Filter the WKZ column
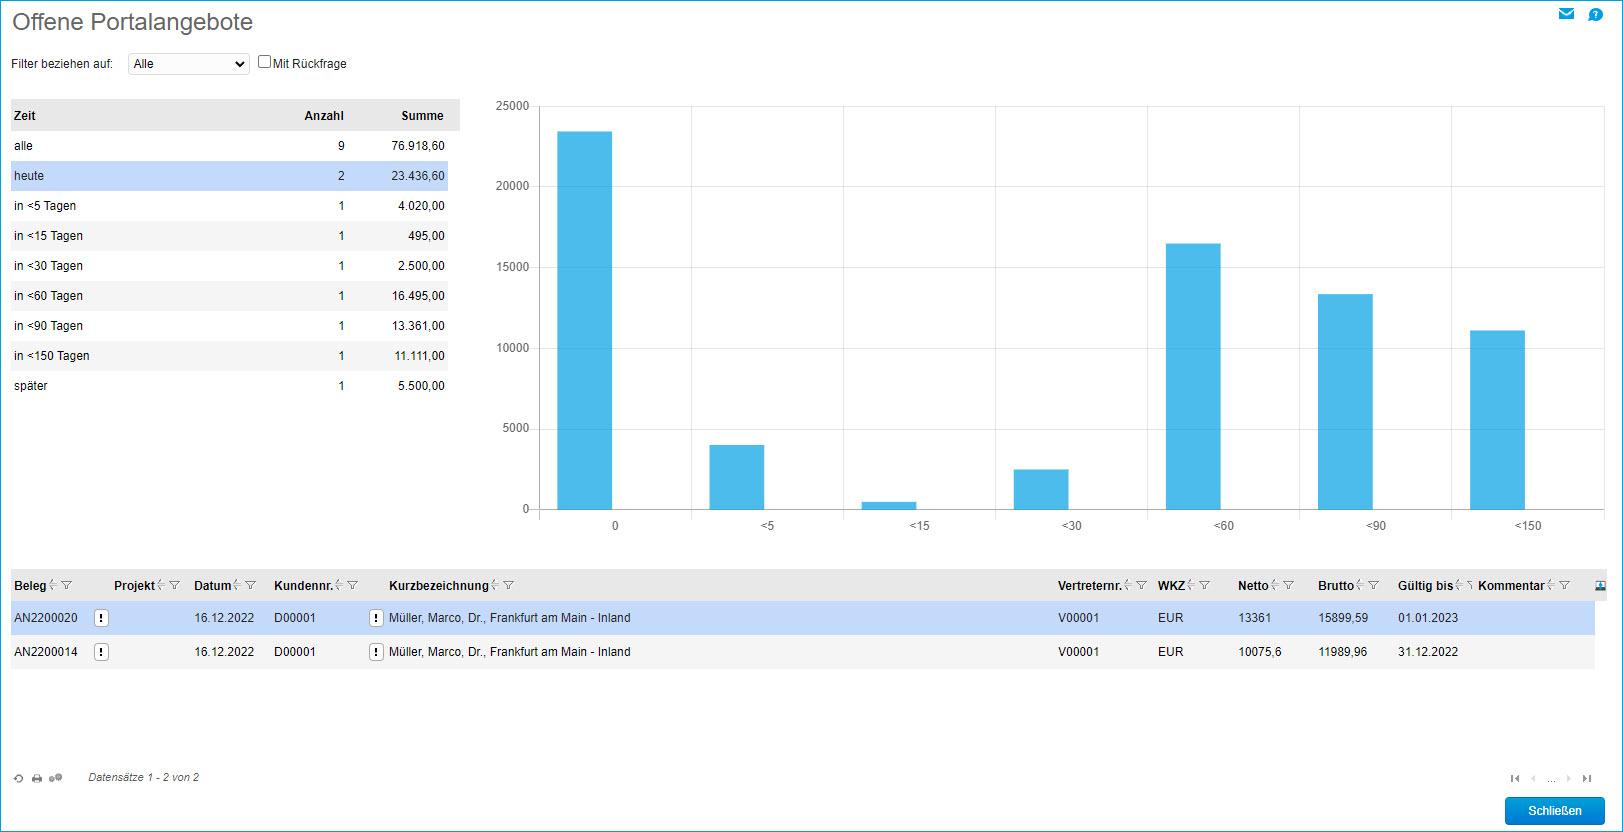The width and height of the screenshot is (1623, 832). tap(1204, 585)
